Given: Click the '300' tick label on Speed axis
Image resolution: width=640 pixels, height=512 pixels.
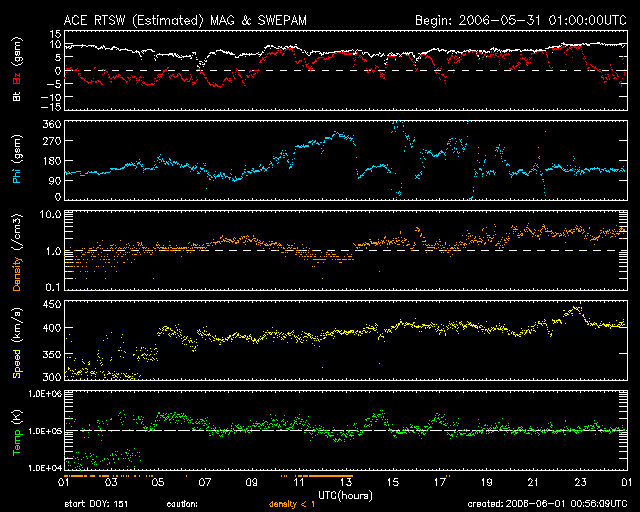Looking at the screenshot, I should tap(52, 377).
